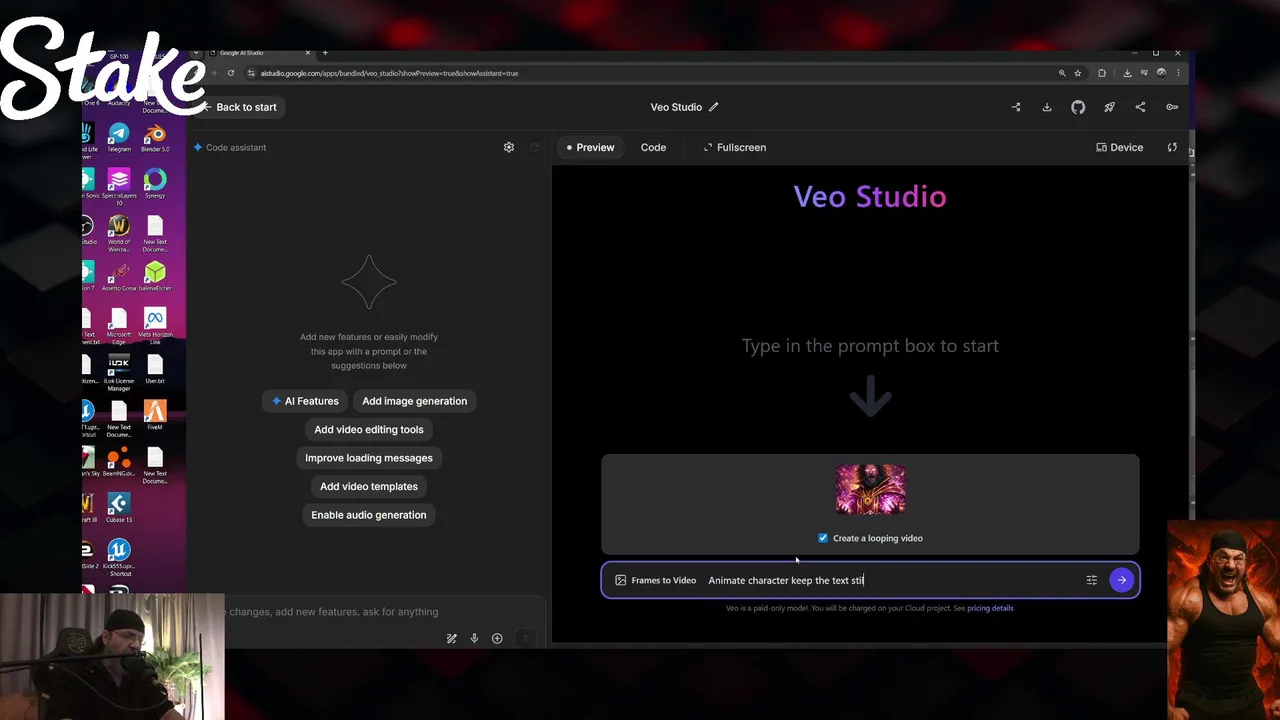The image size is (1280, 720).
Task: Switch to the Code tab
Action: 653,147
